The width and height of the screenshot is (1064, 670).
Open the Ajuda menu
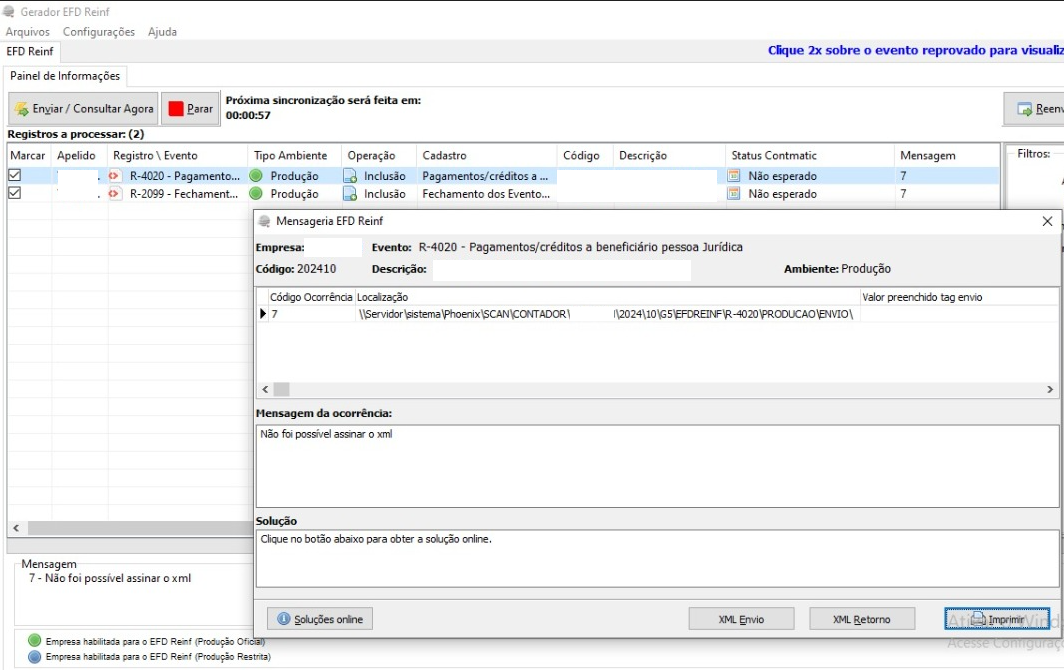(162, 32)
